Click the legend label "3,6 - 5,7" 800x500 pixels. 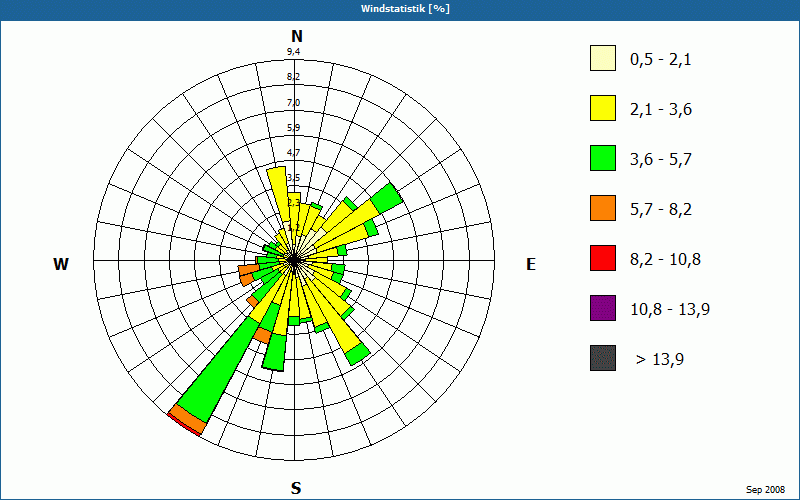tap(661, 160)
